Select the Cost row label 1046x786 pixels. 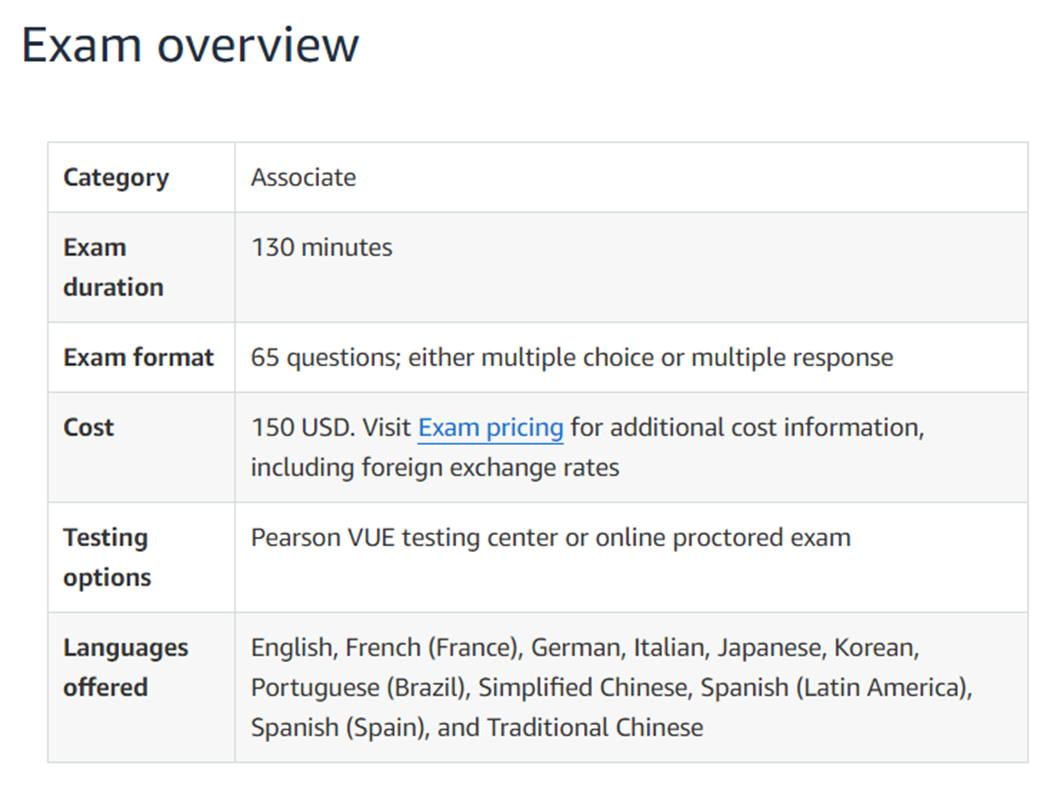(88, 428)
